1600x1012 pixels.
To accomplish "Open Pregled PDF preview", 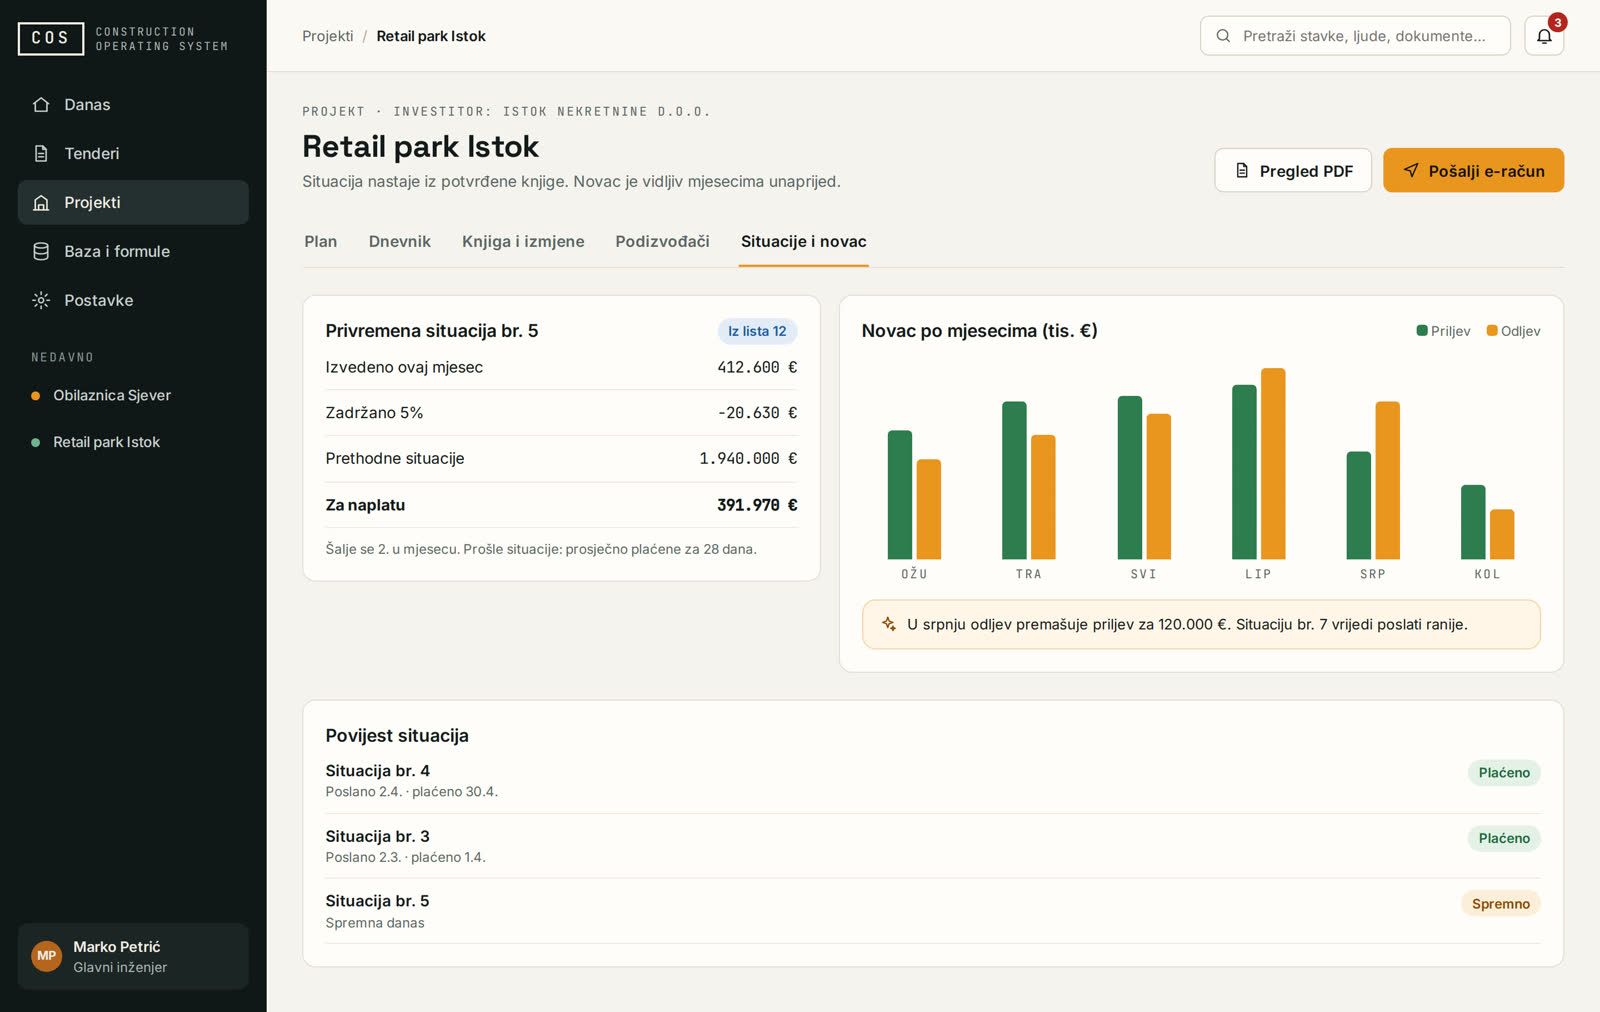I will pyautogui.click(x=1293, y=171).
